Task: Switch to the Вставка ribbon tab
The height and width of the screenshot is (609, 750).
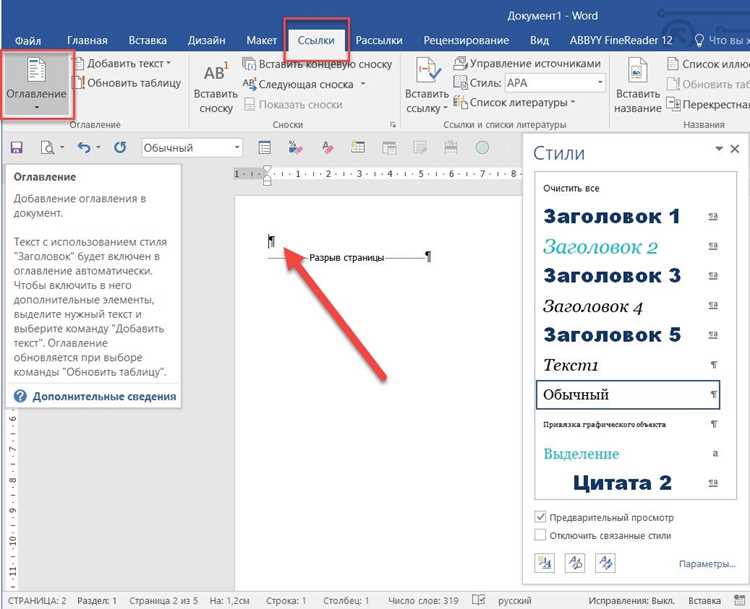Action: point(147,41)
